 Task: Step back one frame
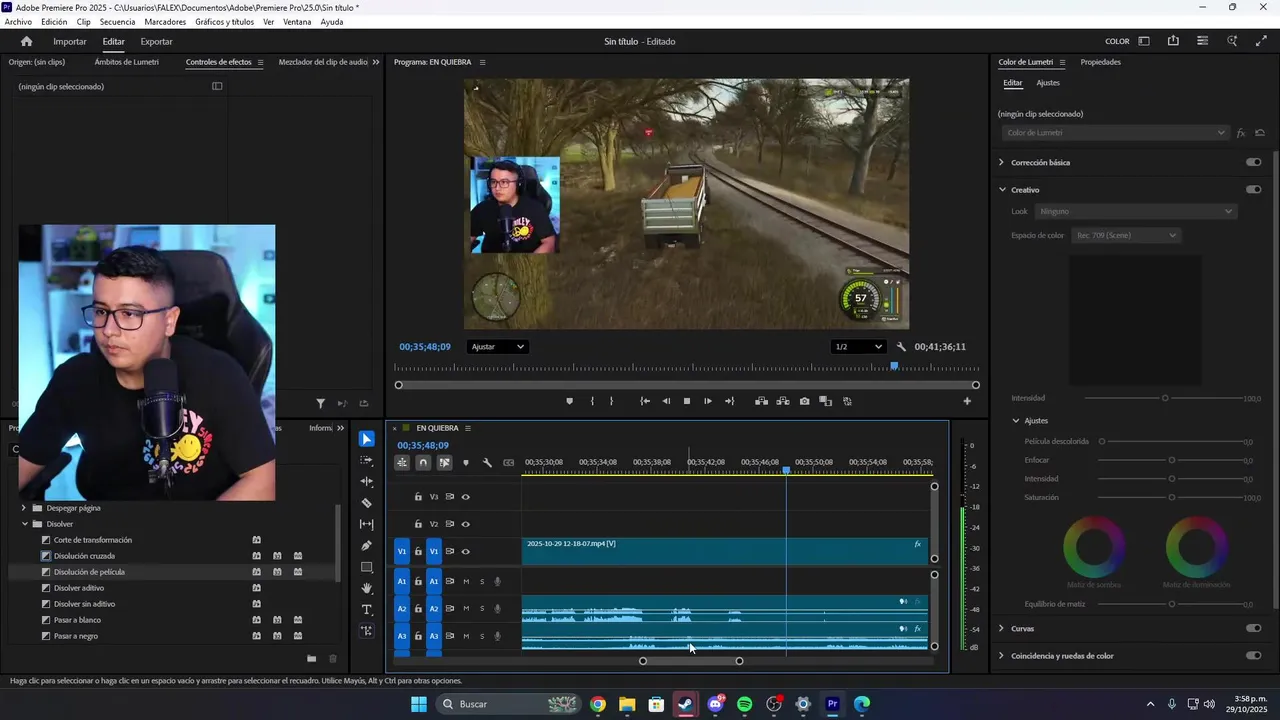[x=667, y=401]
